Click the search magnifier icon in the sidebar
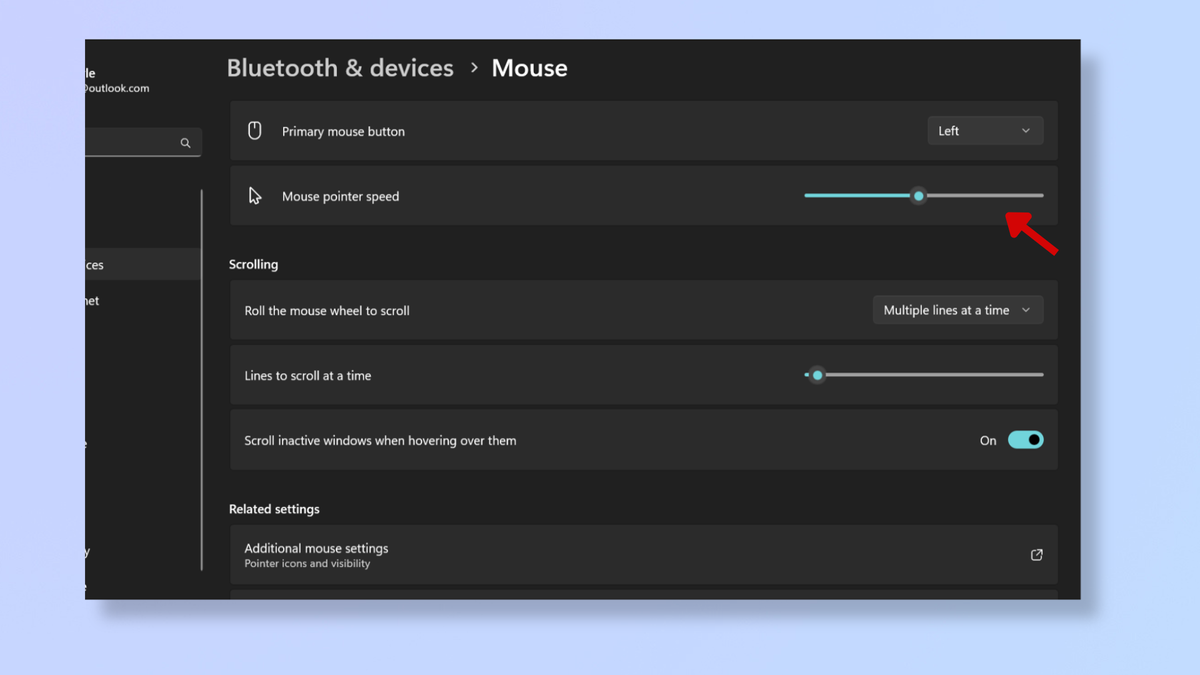 (185, 142)
